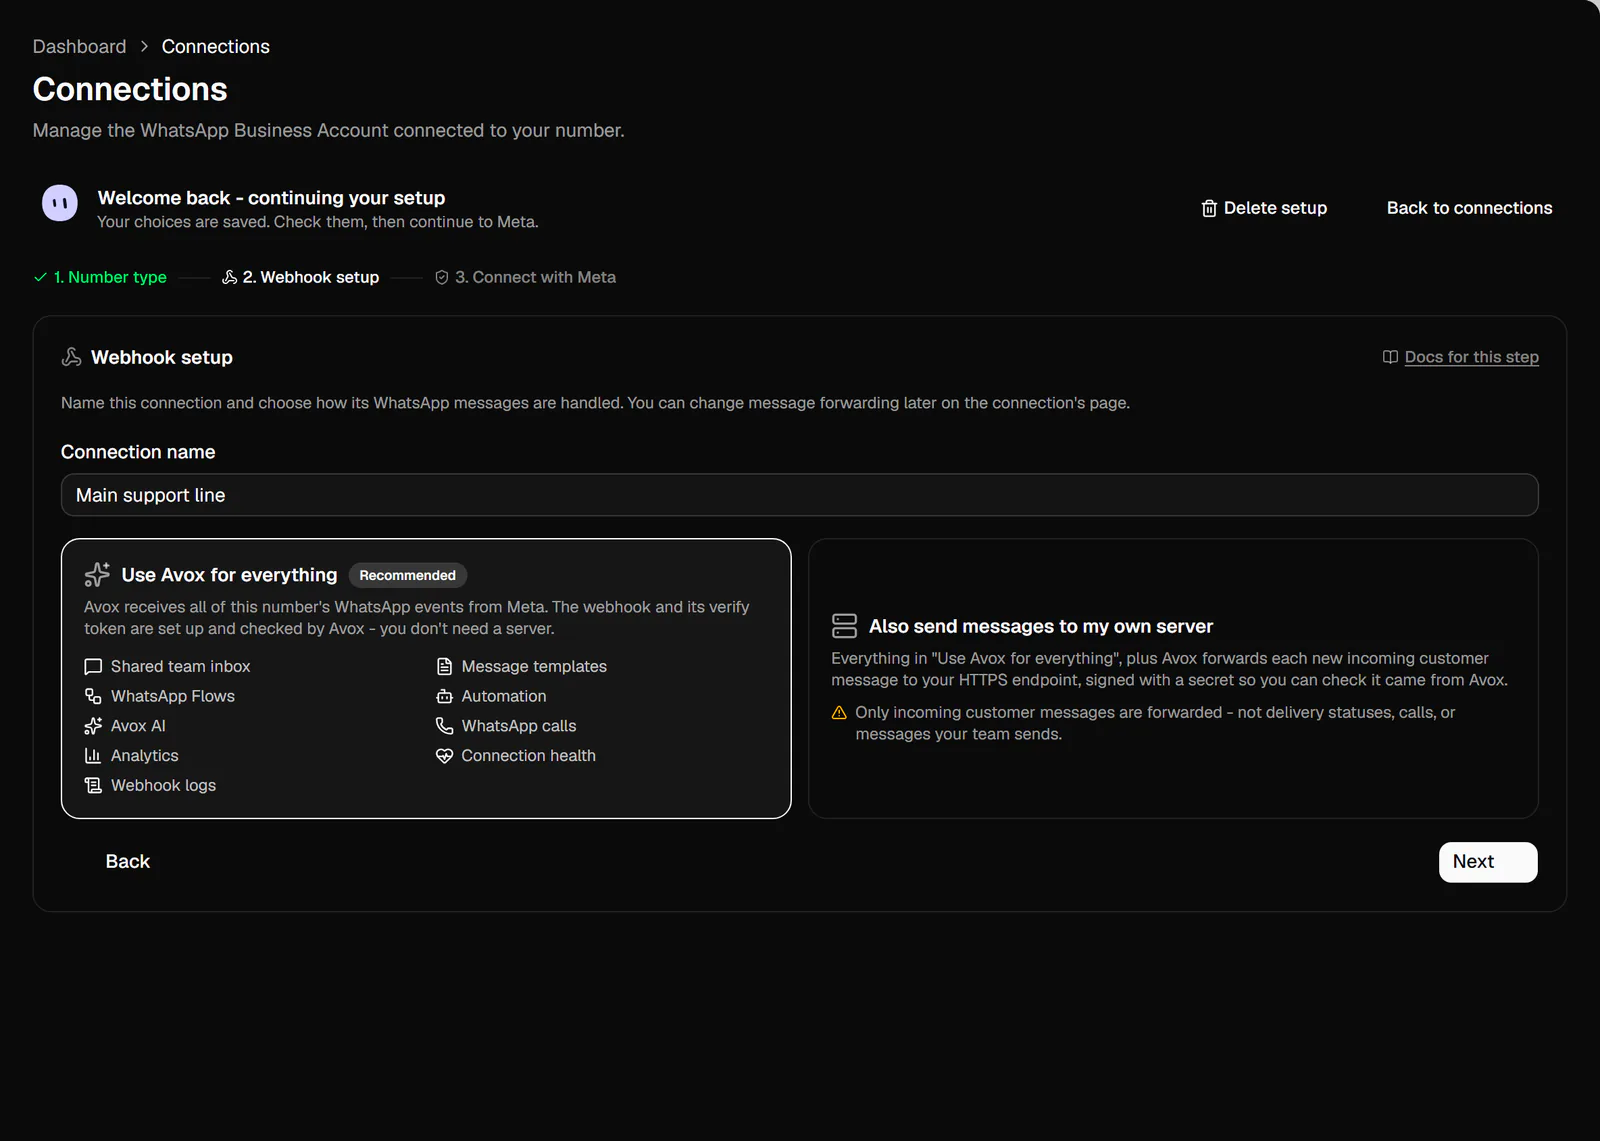Go to step 1 Number type

(100, 277)
